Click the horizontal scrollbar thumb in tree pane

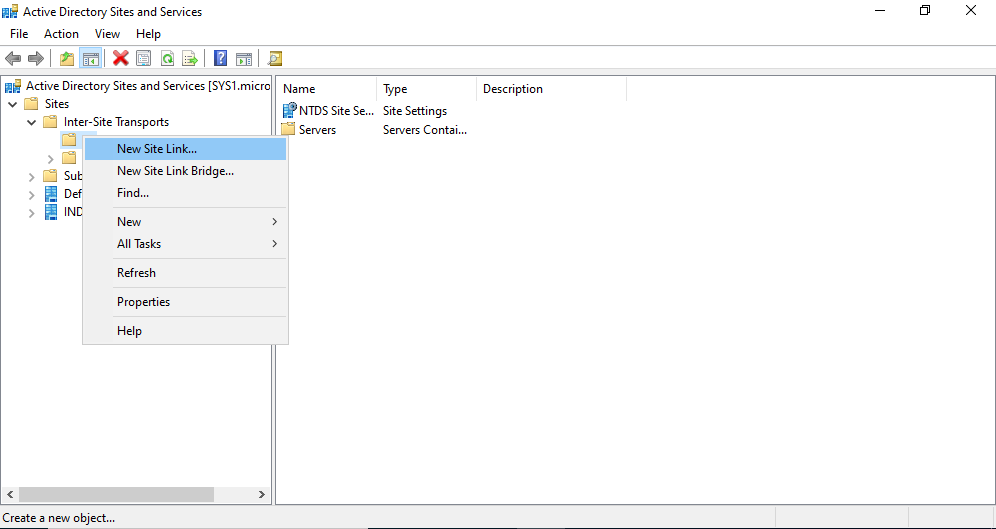116,495
